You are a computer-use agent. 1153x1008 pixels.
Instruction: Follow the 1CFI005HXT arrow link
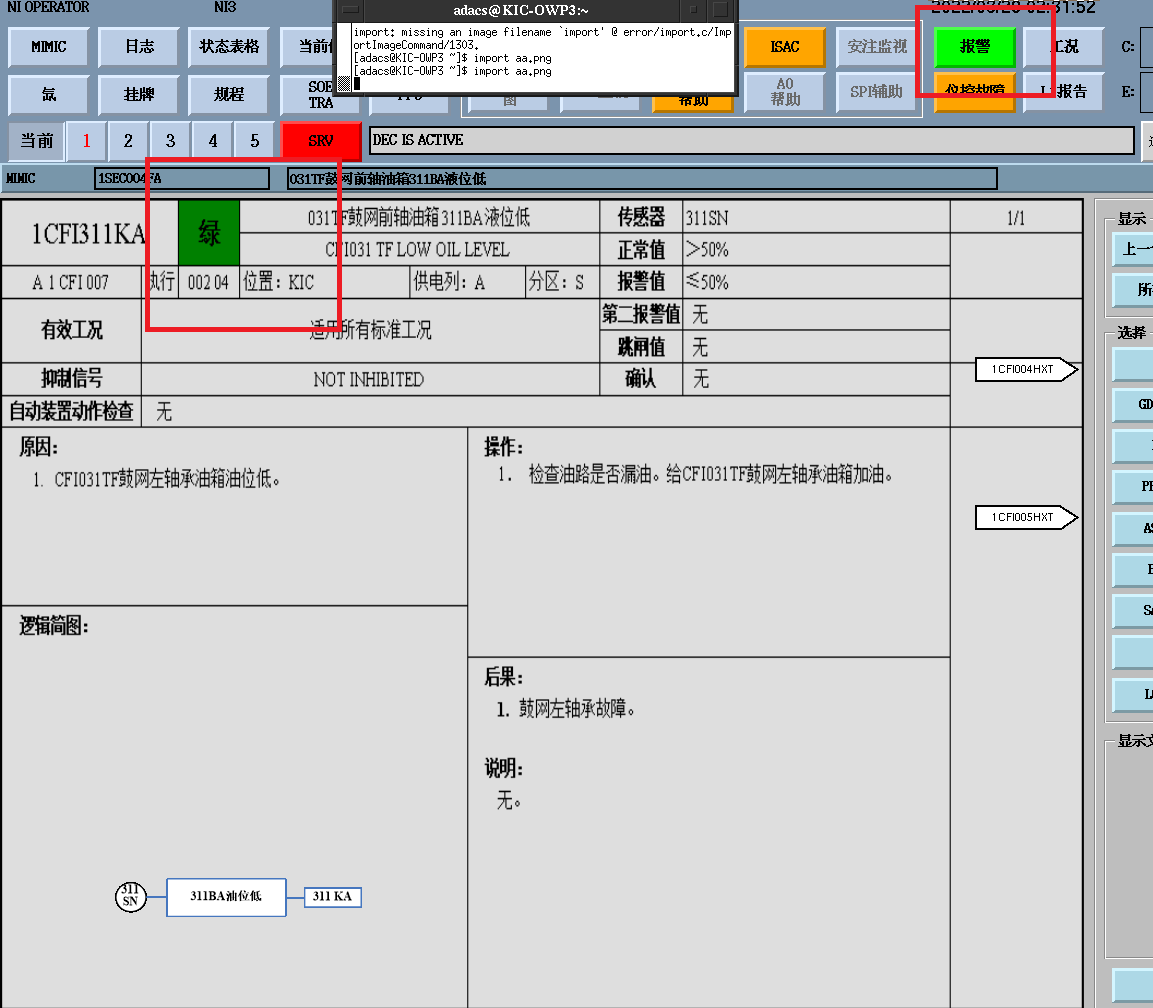(1027, 517)
